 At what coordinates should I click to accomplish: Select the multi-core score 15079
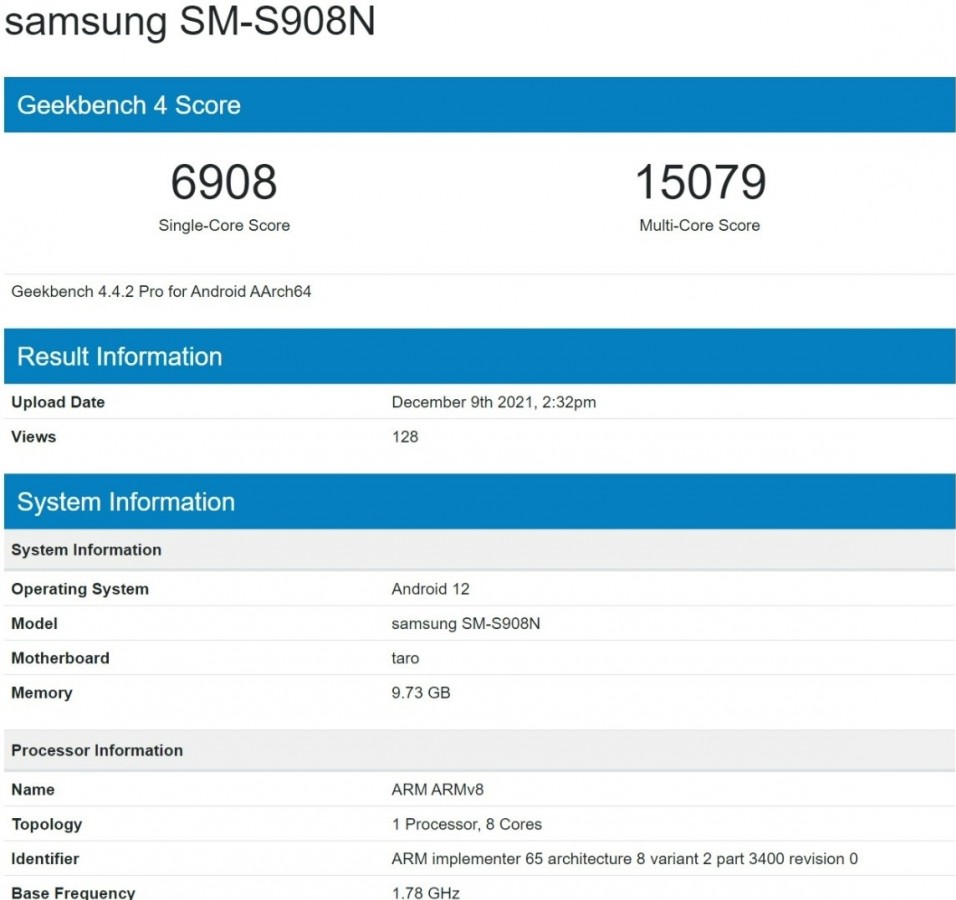click(700, 182)
